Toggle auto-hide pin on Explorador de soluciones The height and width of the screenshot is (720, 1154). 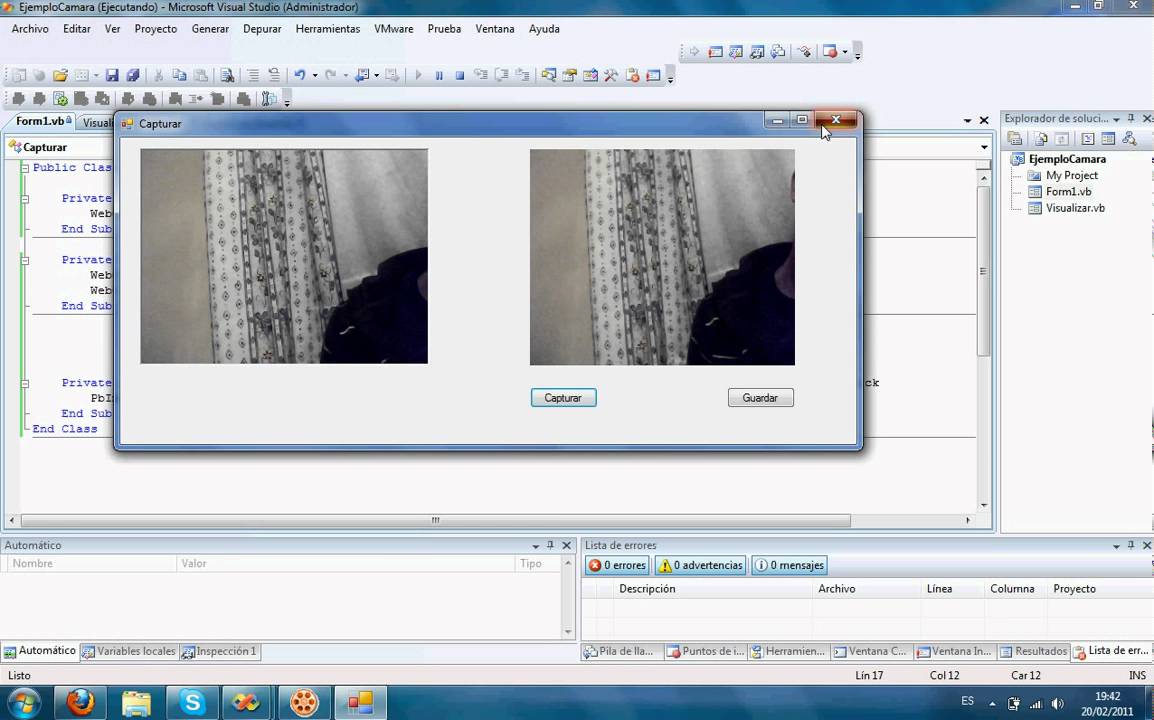[x=1131, y=119]
